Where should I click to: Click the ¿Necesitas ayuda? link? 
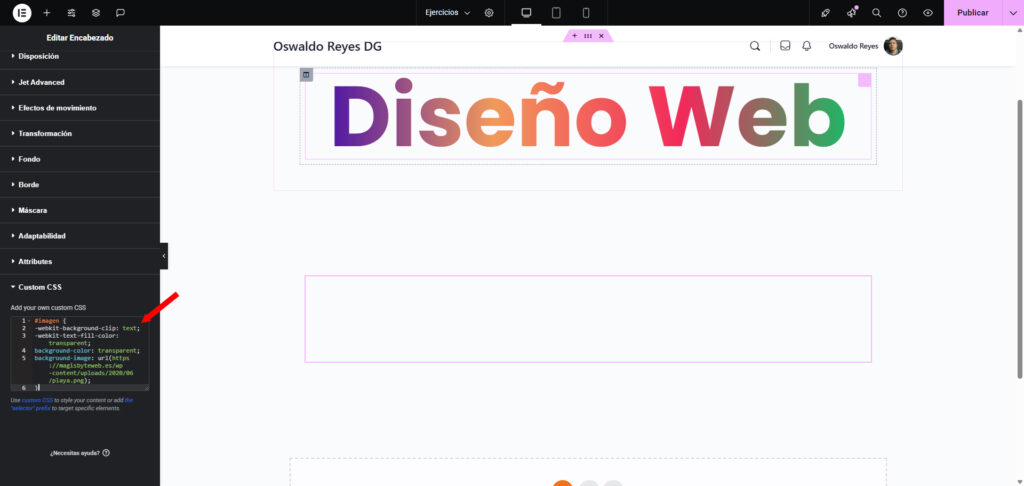pos(79,453)
